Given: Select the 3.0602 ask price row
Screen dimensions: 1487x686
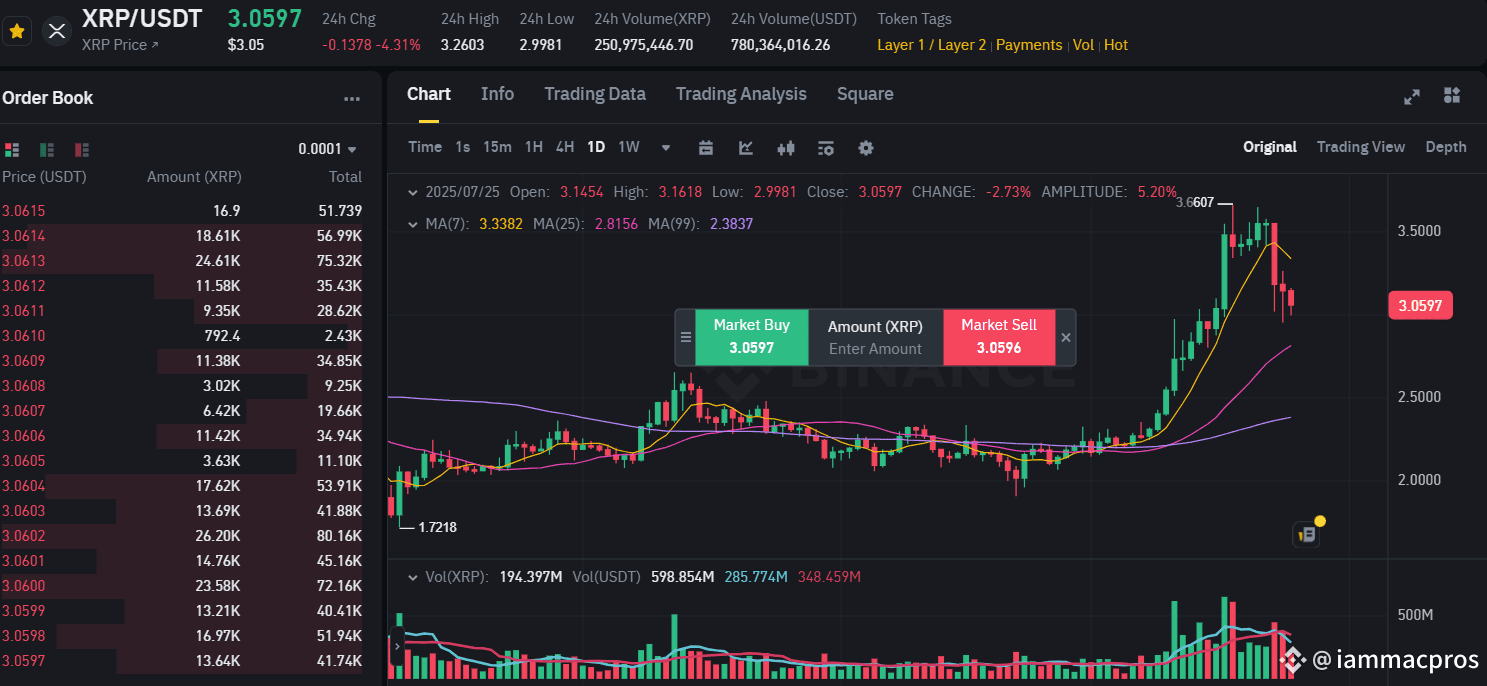Looking at the screenshot, I should 182,536.
